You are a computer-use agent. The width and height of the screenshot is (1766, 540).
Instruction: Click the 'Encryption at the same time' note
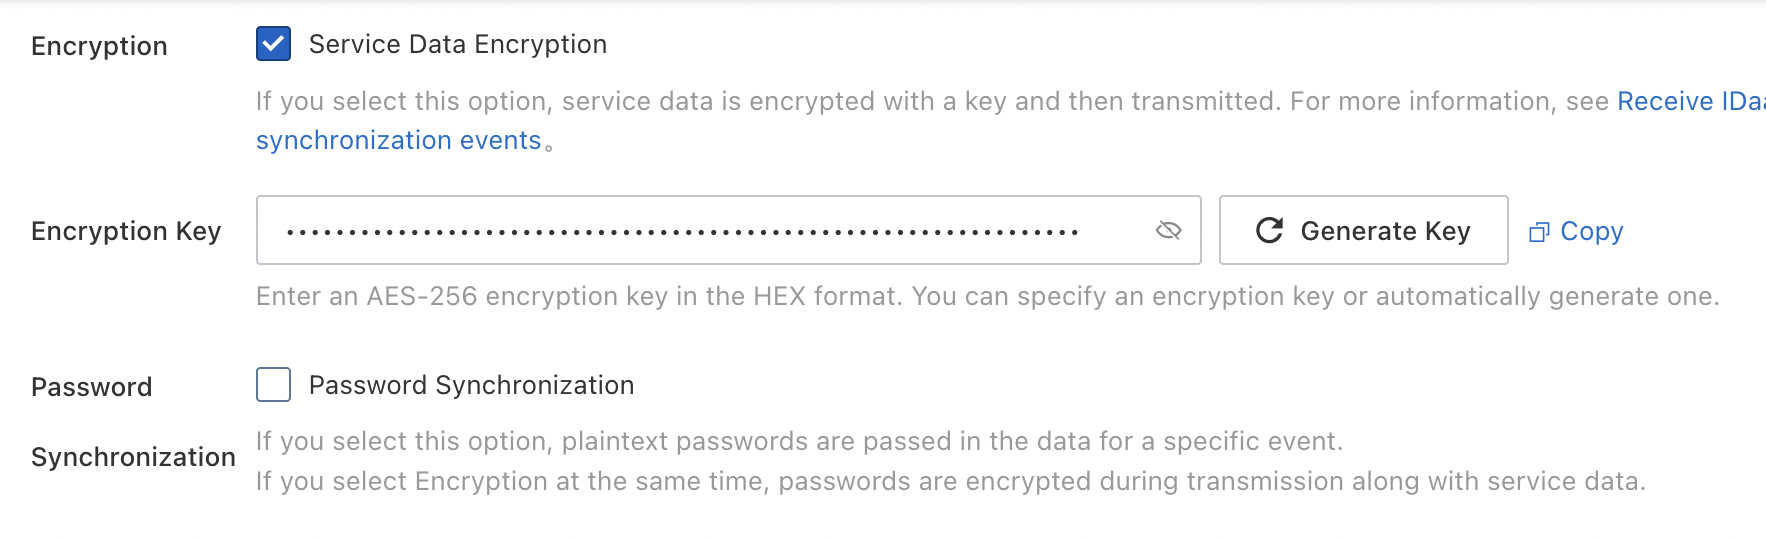[950, 481]
